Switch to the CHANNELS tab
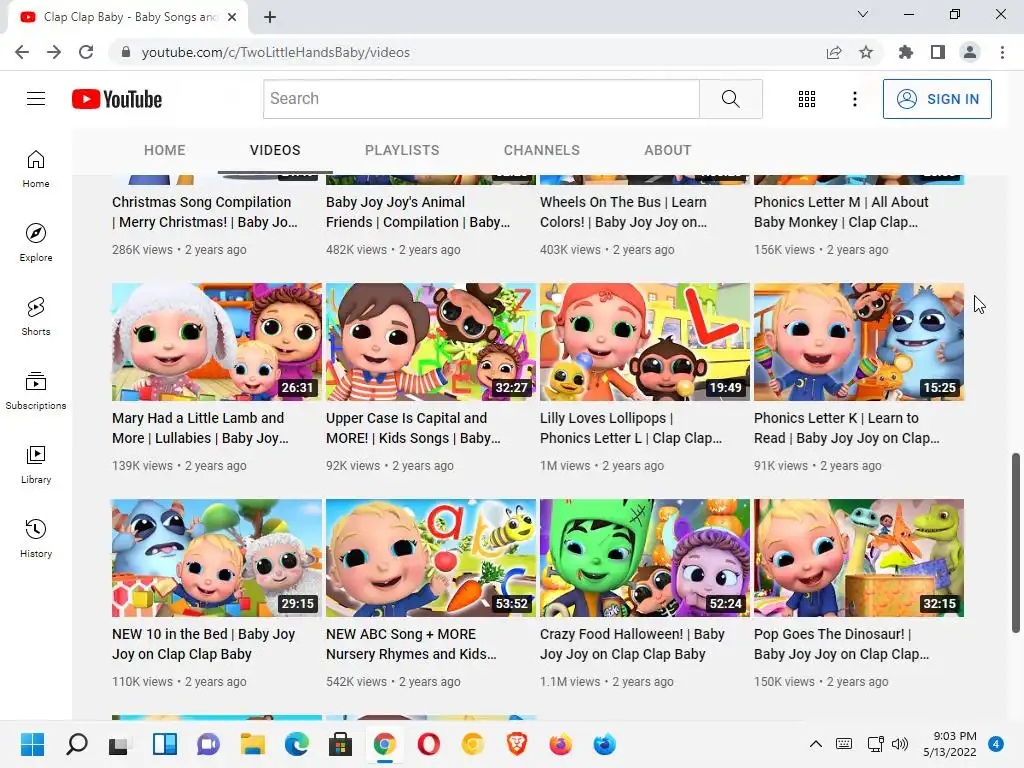The image size is (1024, 768). (x=541, y=150)
